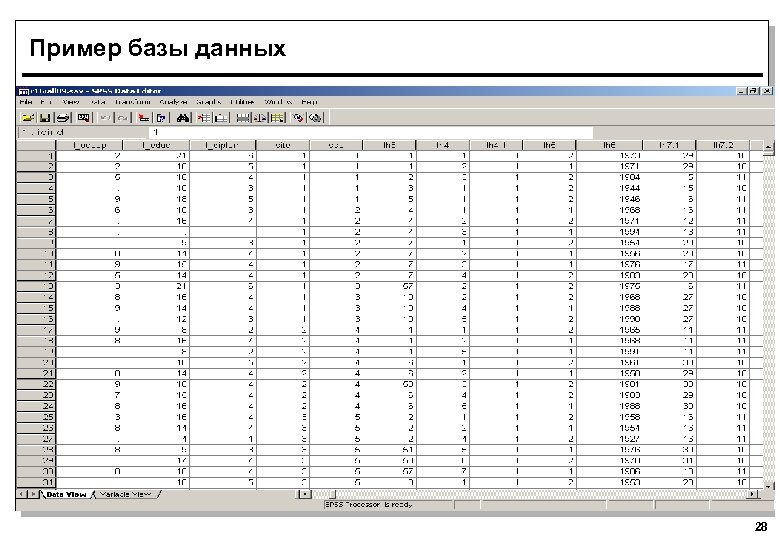Click the 'lh4.1' column header
Image resolution: width=780 pixels, height=540 pixels.
[495, 145]
